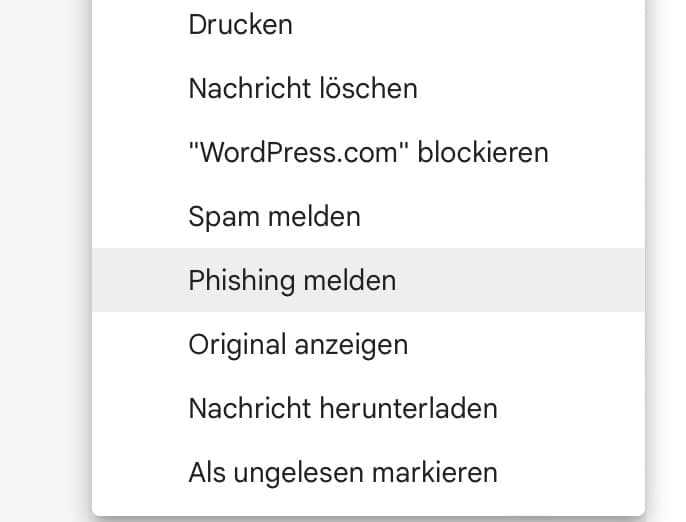Block the sender WordPress.com
Viewport: 686px width, 522px height.
tap(368, 153)
